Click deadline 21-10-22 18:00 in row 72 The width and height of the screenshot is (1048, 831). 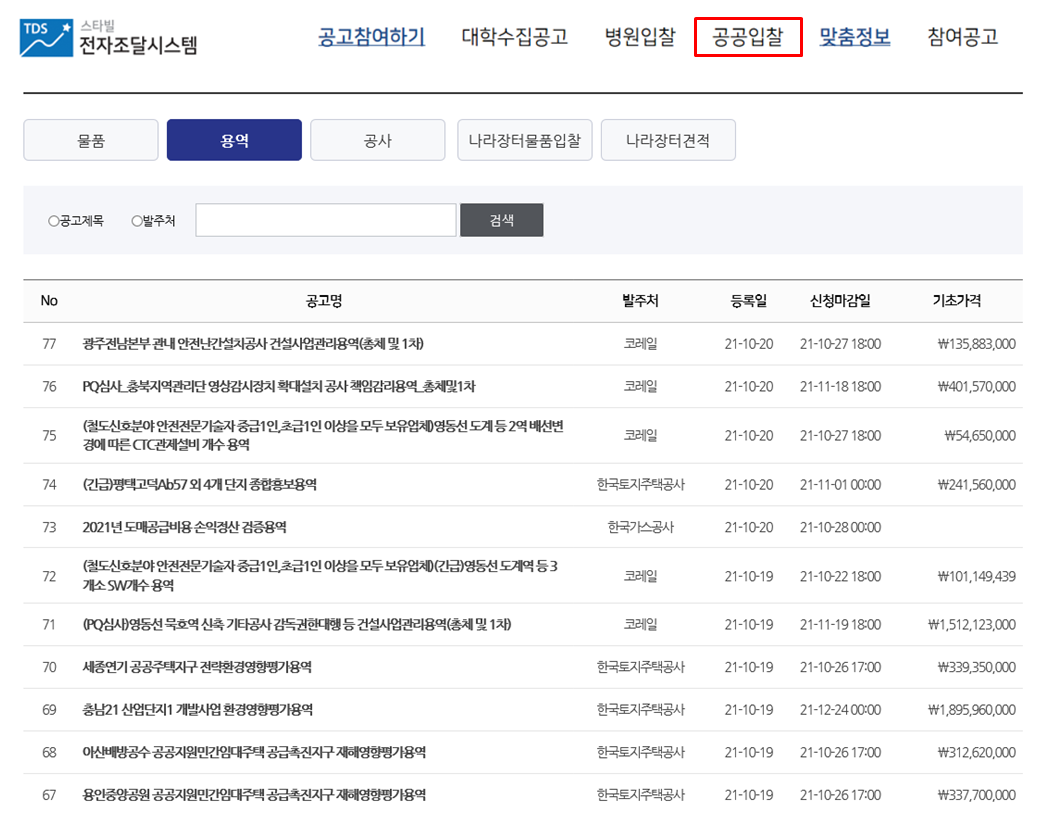click(840, 576)
